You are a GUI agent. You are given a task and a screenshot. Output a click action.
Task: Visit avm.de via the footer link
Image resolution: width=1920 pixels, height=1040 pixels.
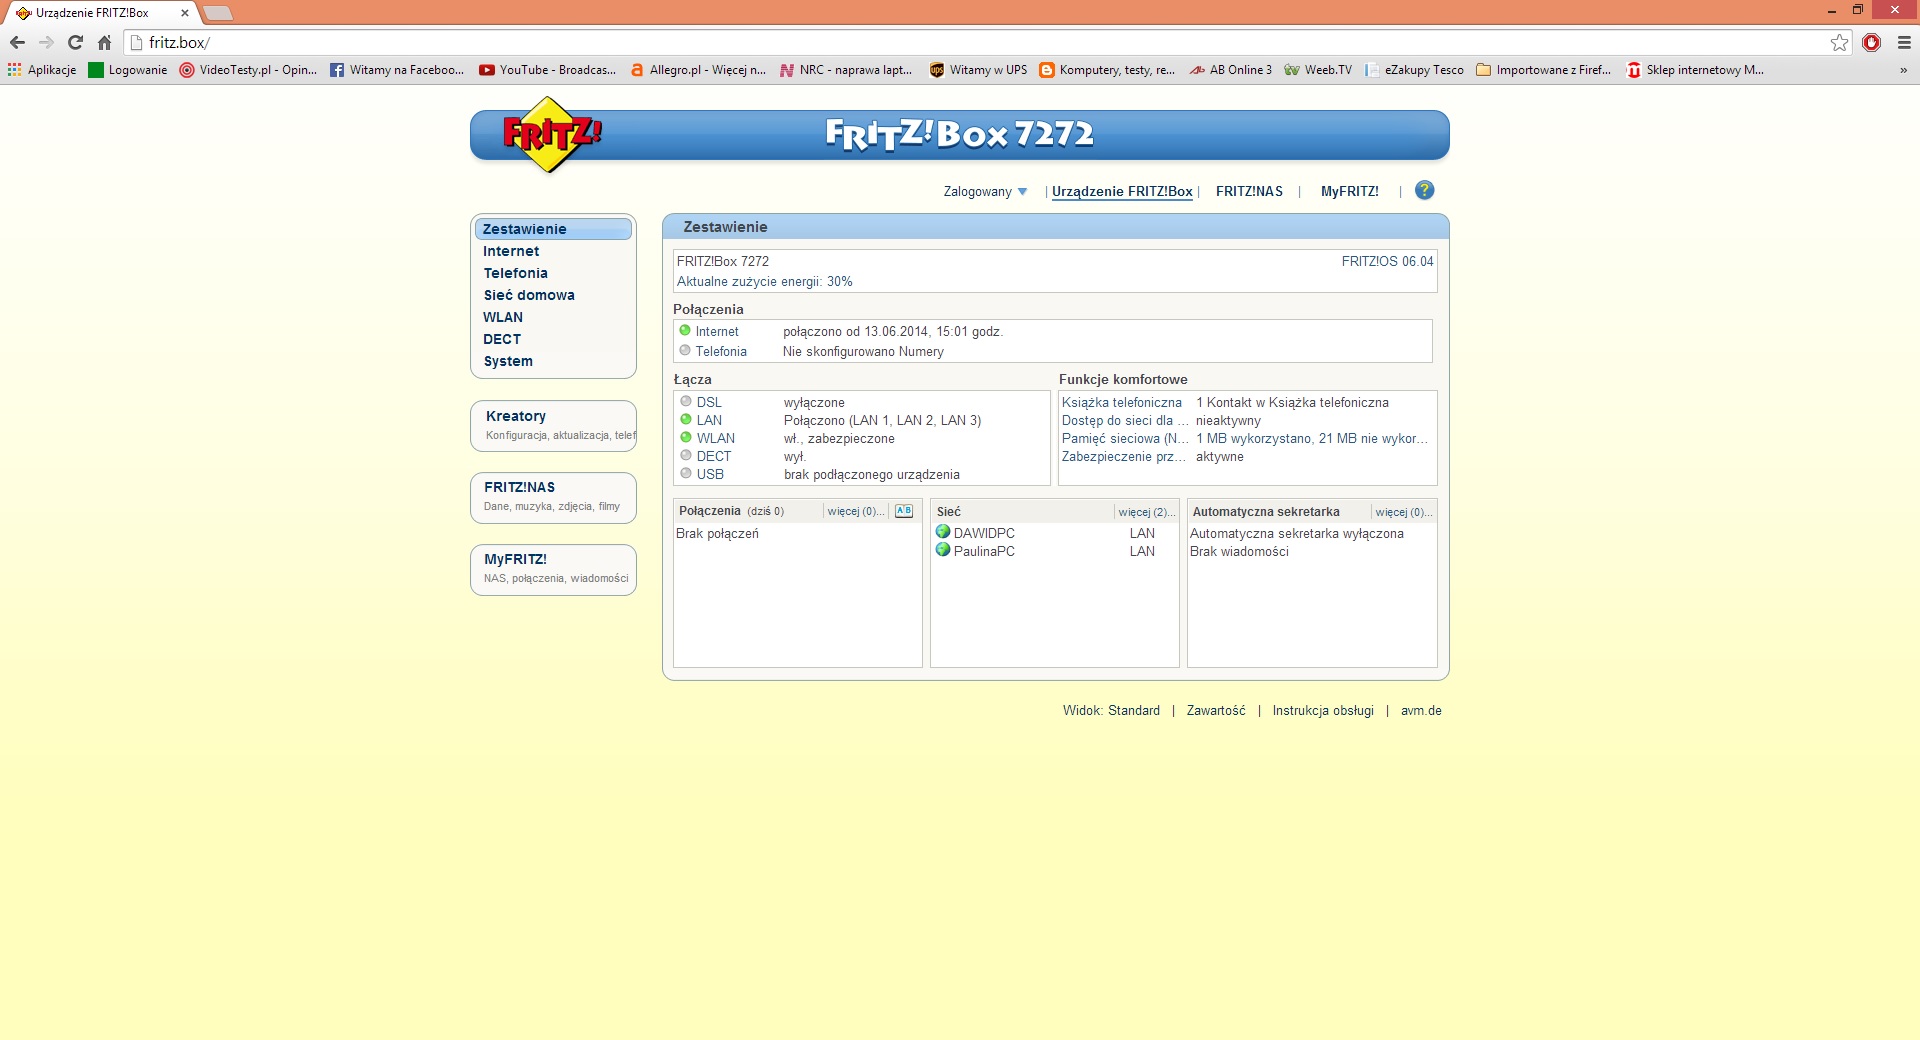click(x=1421, y=711)
